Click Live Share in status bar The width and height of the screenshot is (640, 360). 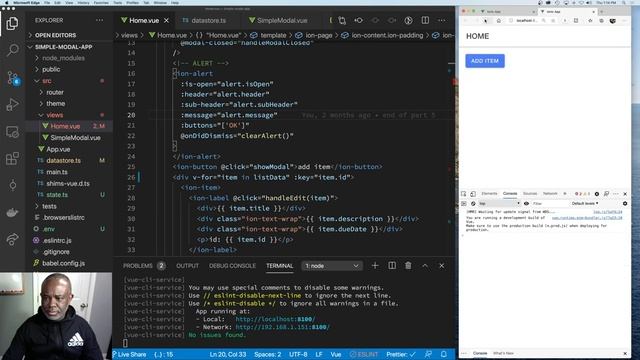pos(129,354)
